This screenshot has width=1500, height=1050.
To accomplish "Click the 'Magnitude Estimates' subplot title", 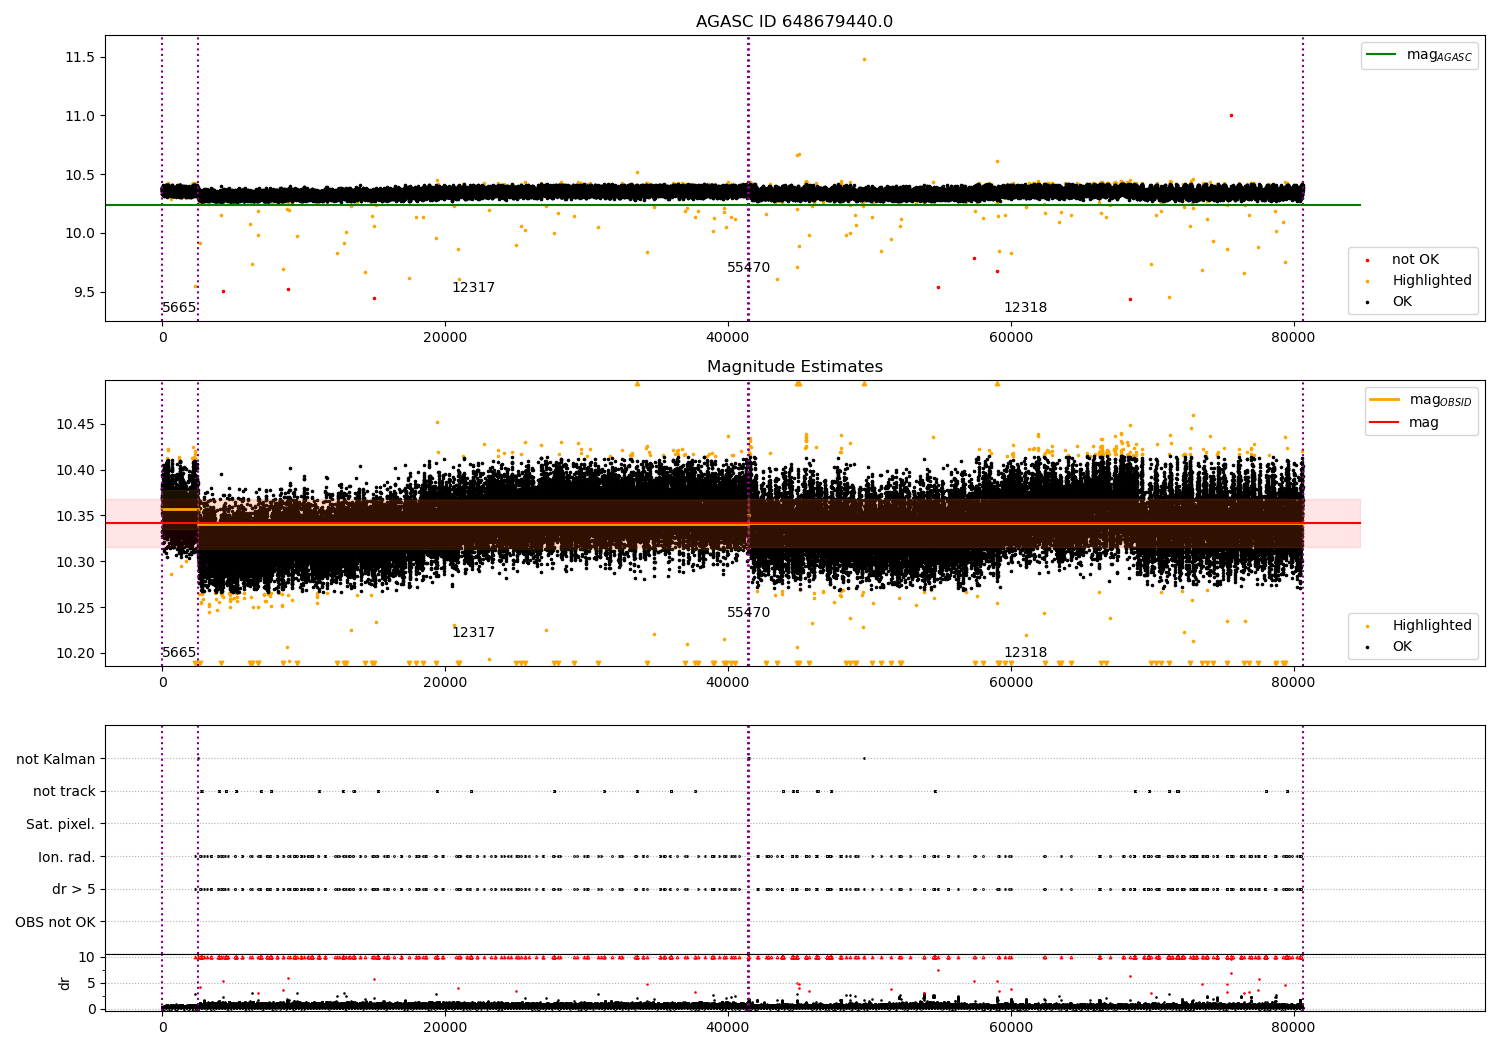I will pyautogui.click(x=794, y=367).
